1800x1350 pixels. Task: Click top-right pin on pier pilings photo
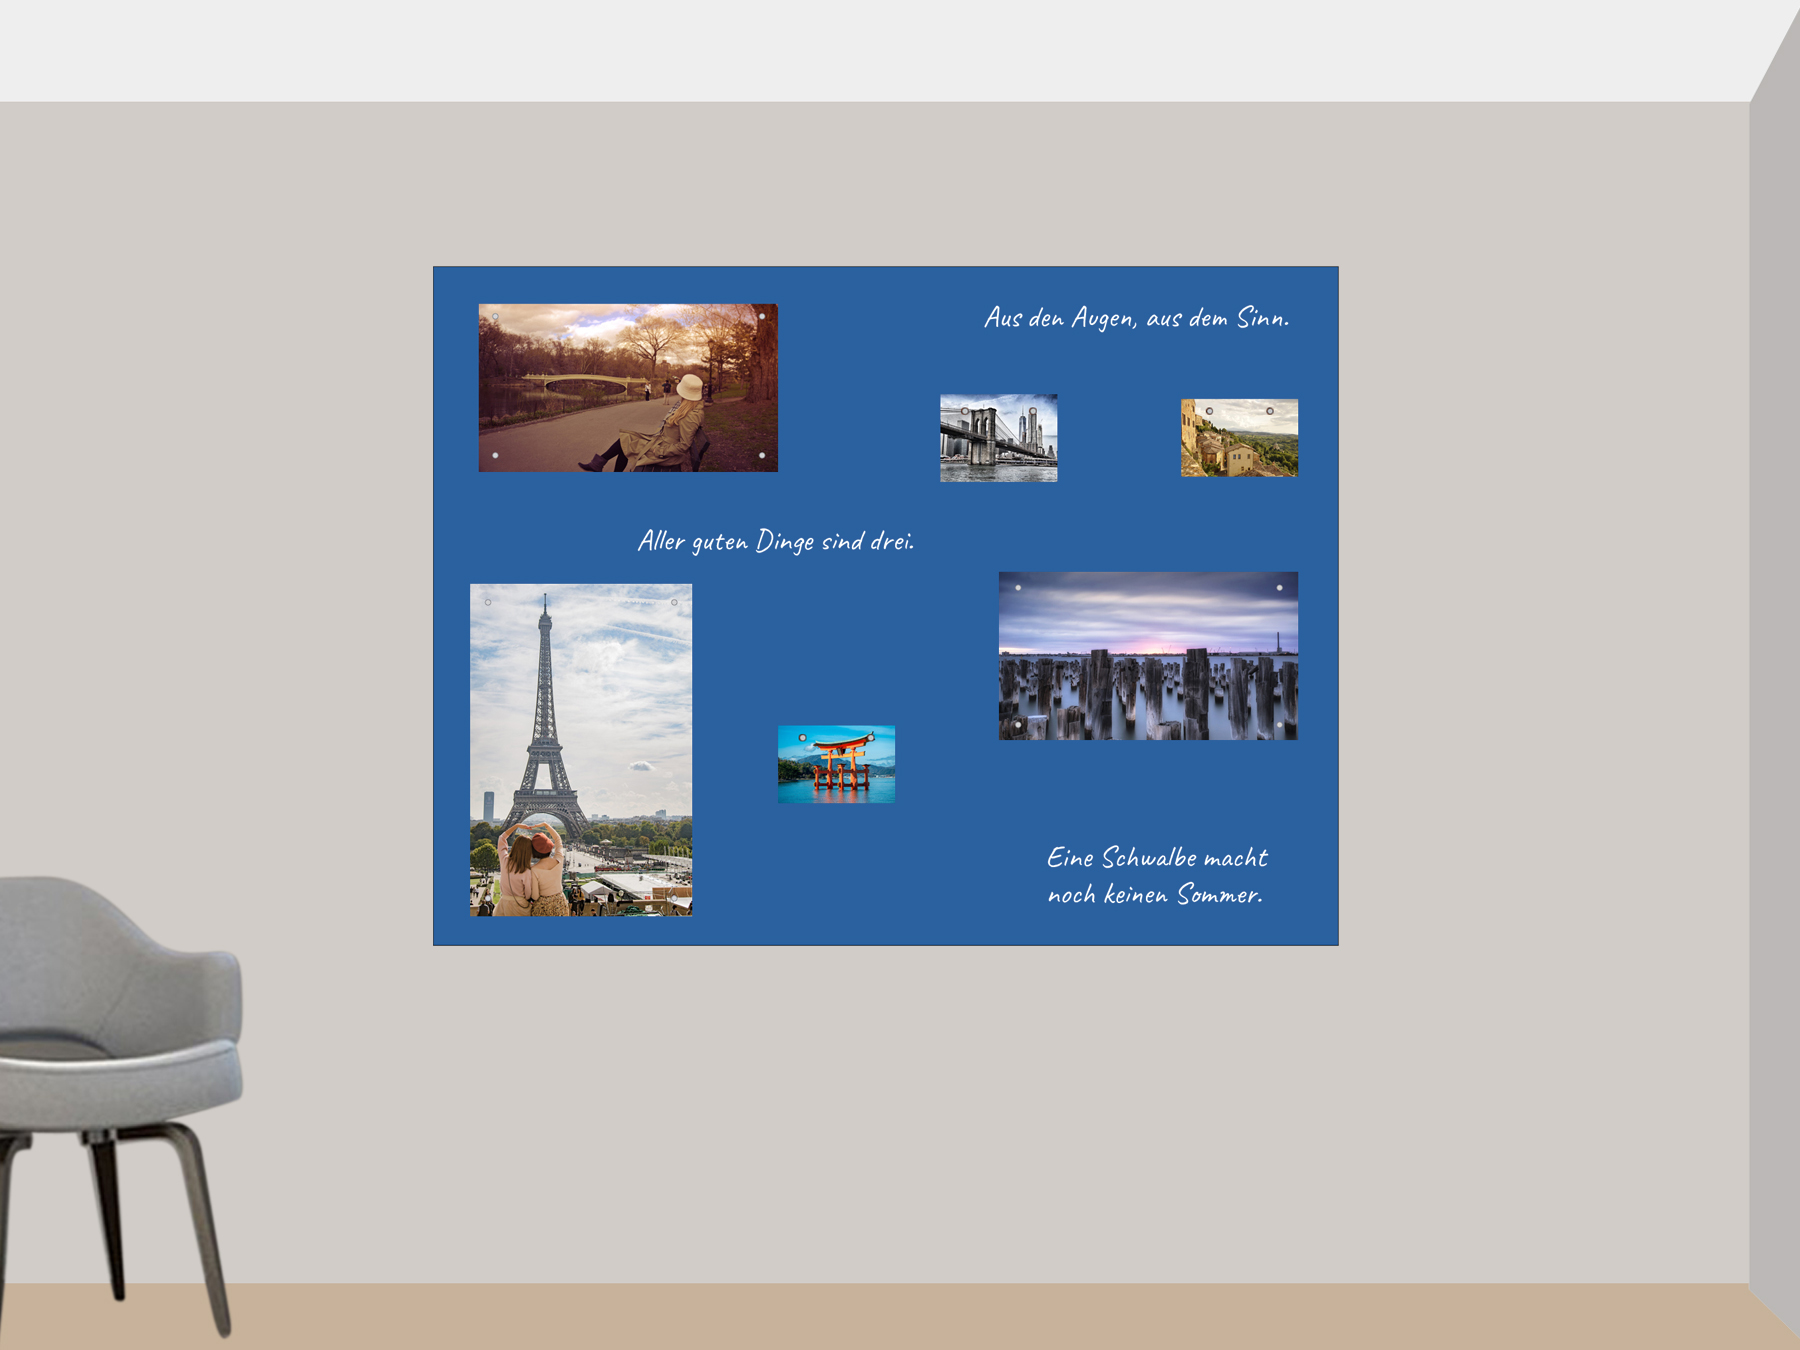1279,588
